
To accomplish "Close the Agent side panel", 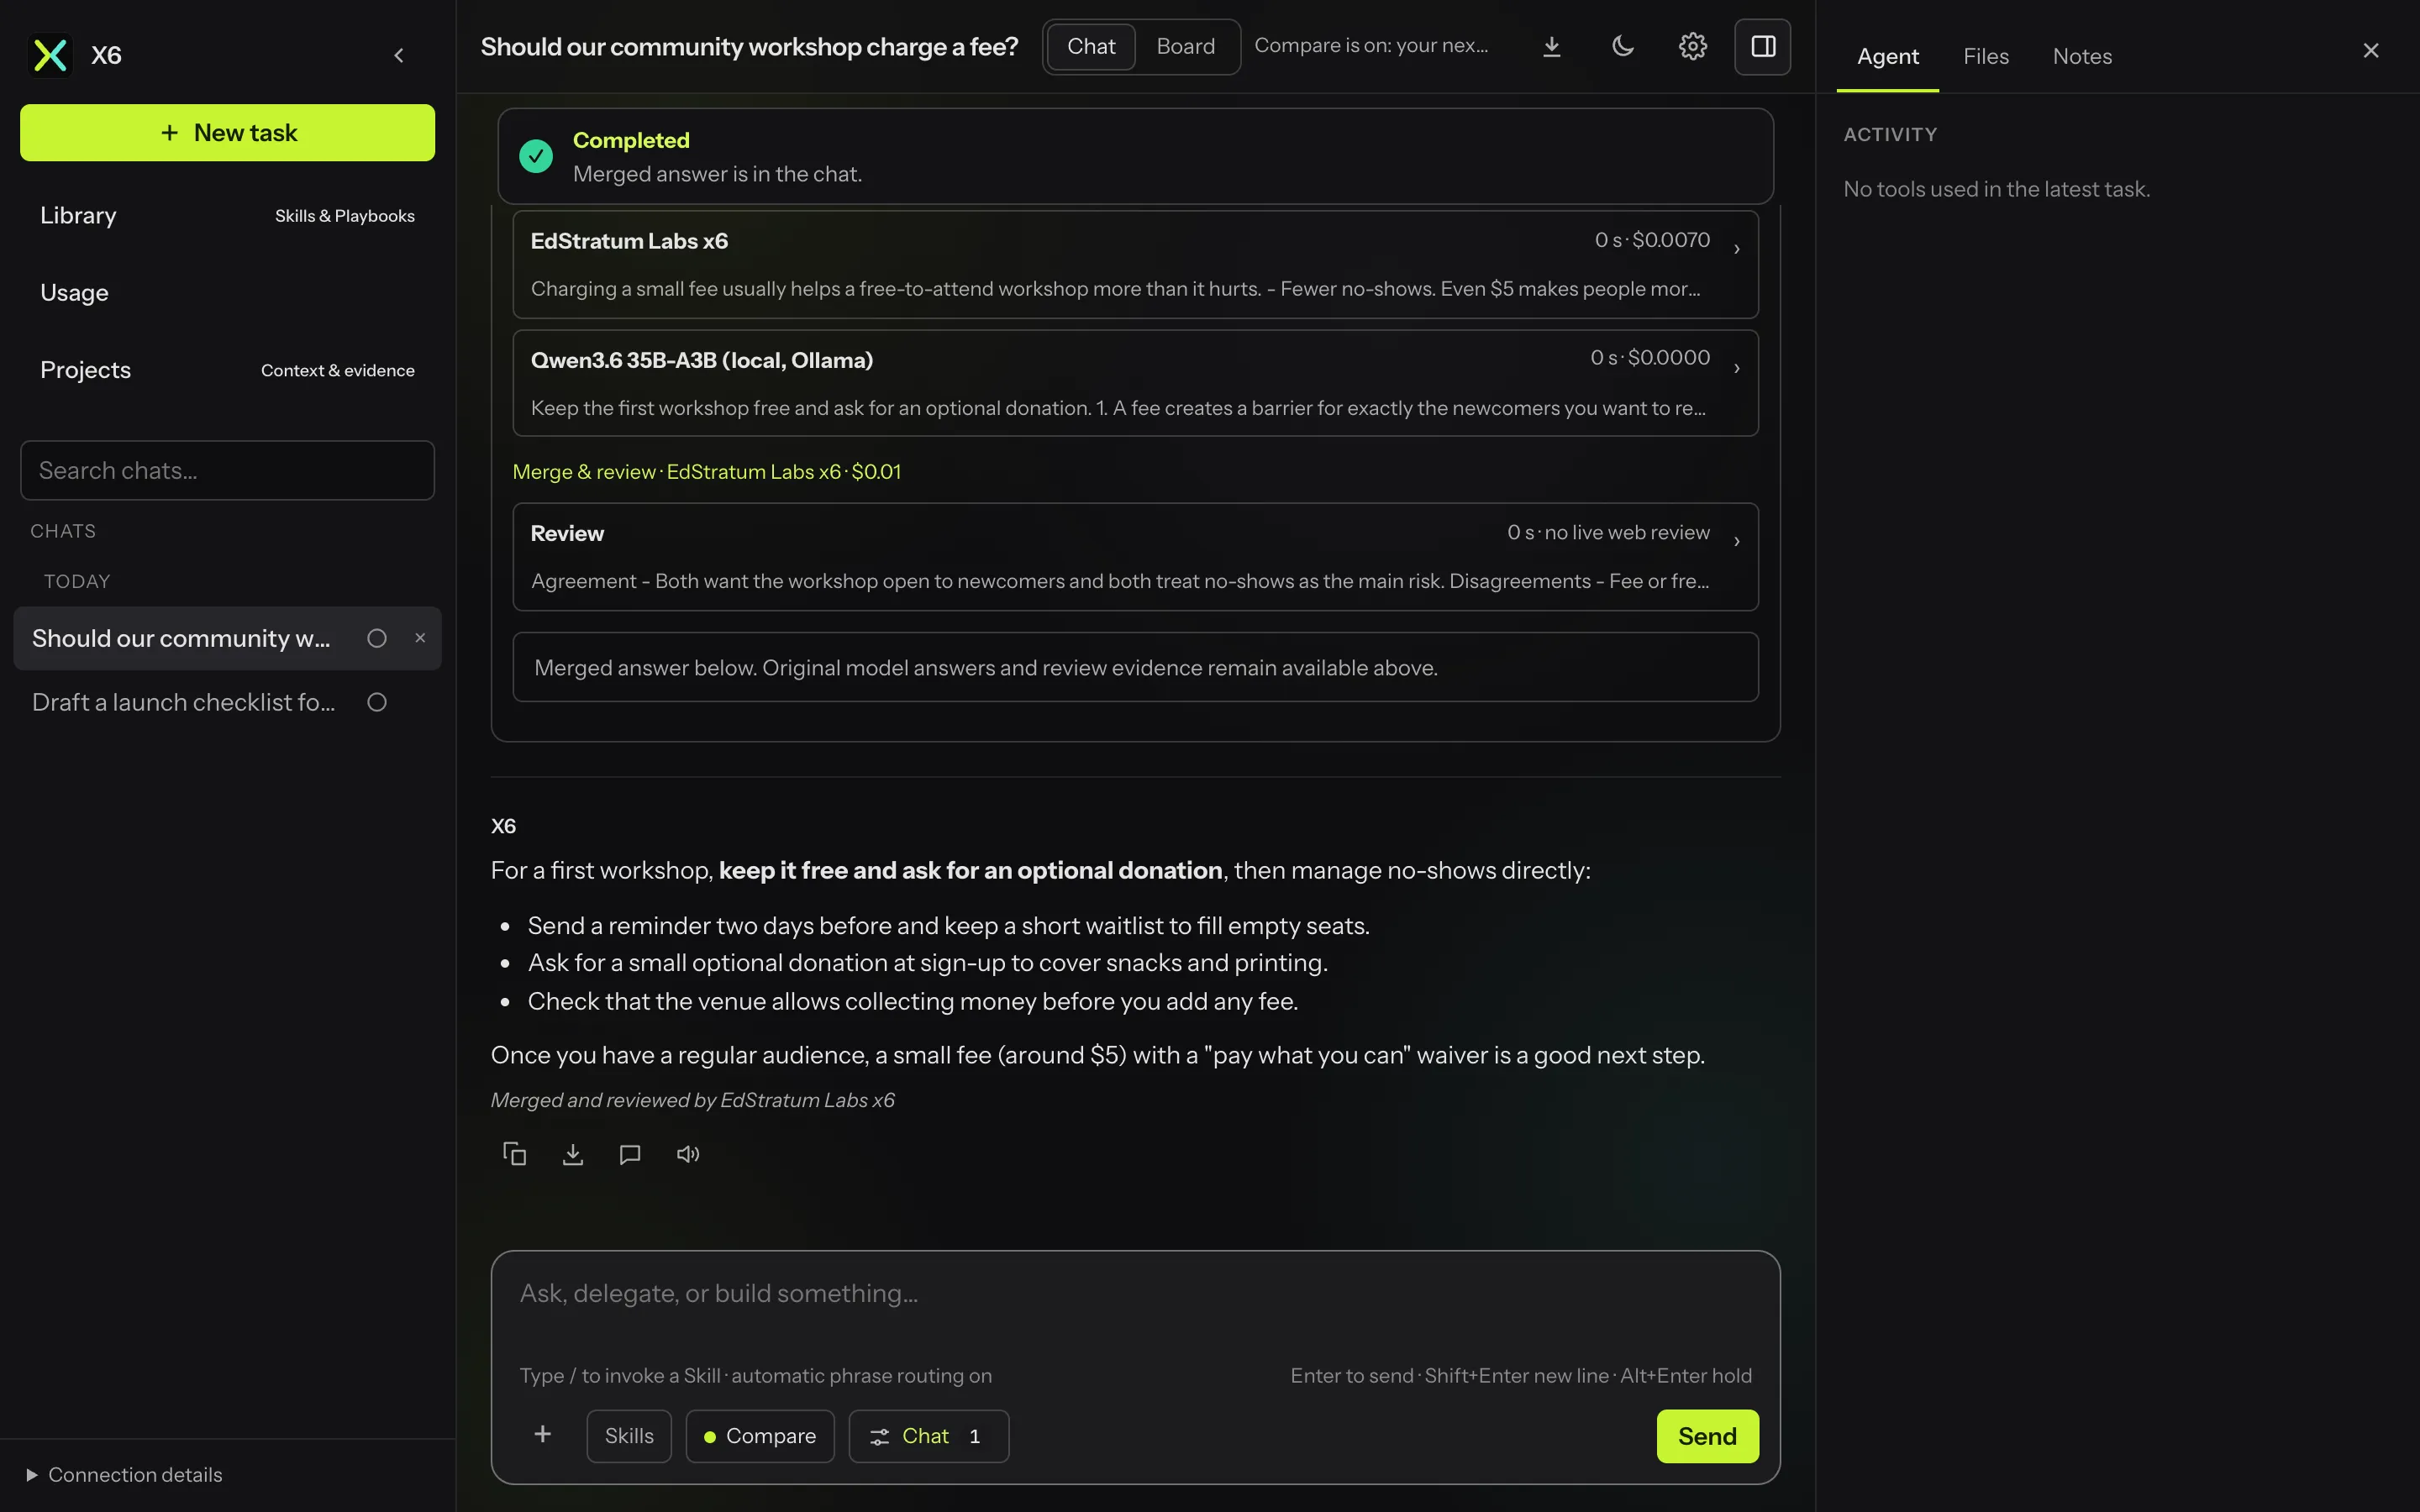I will point(2370,51).
